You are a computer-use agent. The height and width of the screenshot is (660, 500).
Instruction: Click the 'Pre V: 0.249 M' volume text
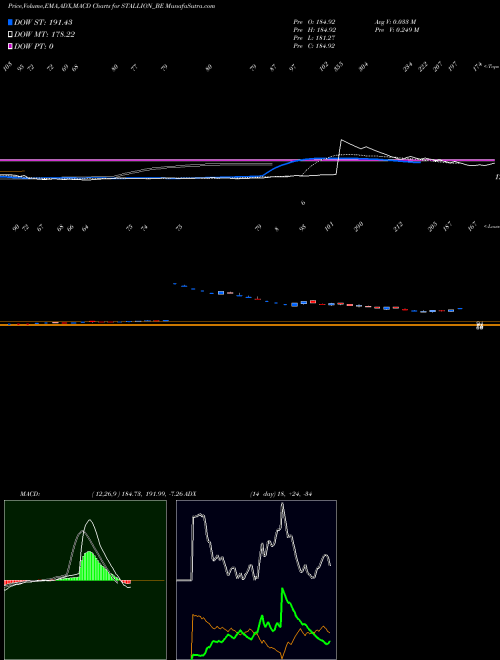point(397,30)
